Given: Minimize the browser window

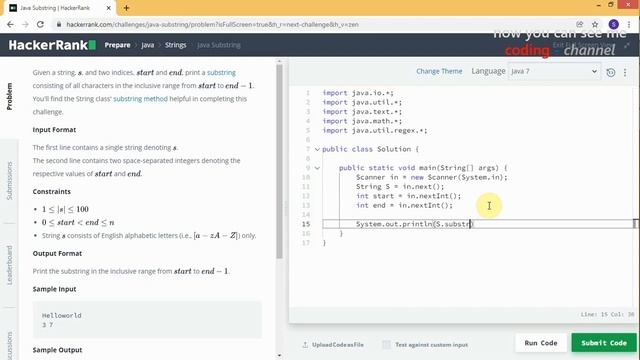Looking at the screenshot, I should [598, 5].
